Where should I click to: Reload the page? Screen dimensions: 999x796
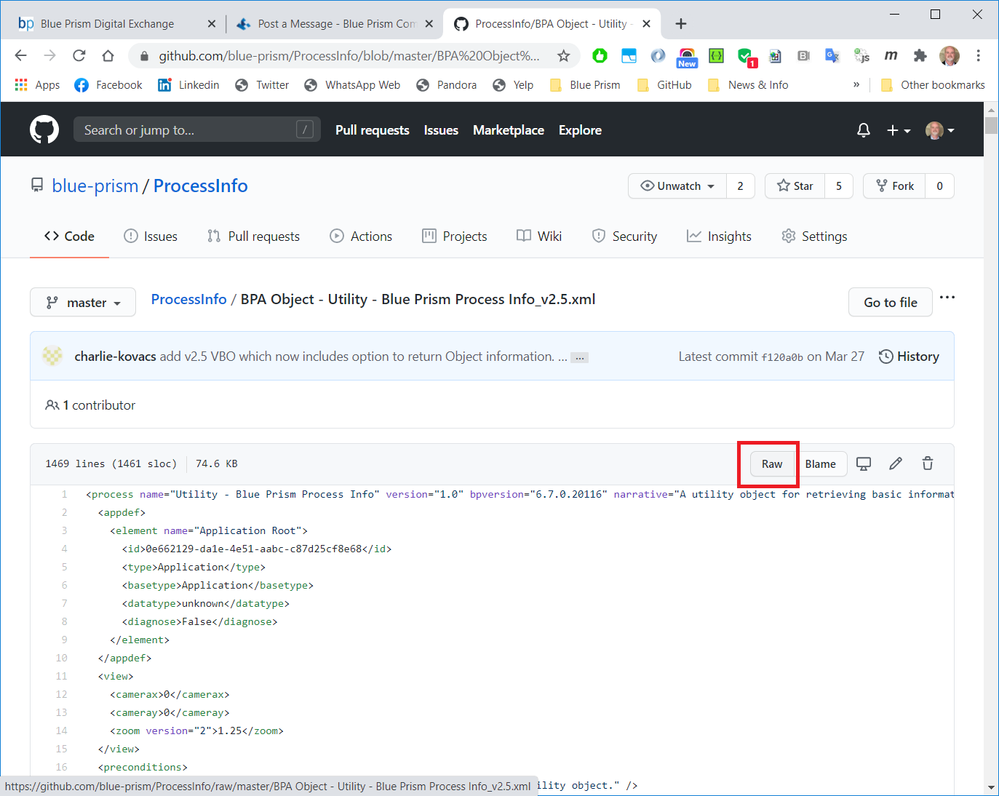tap(79, 56)
